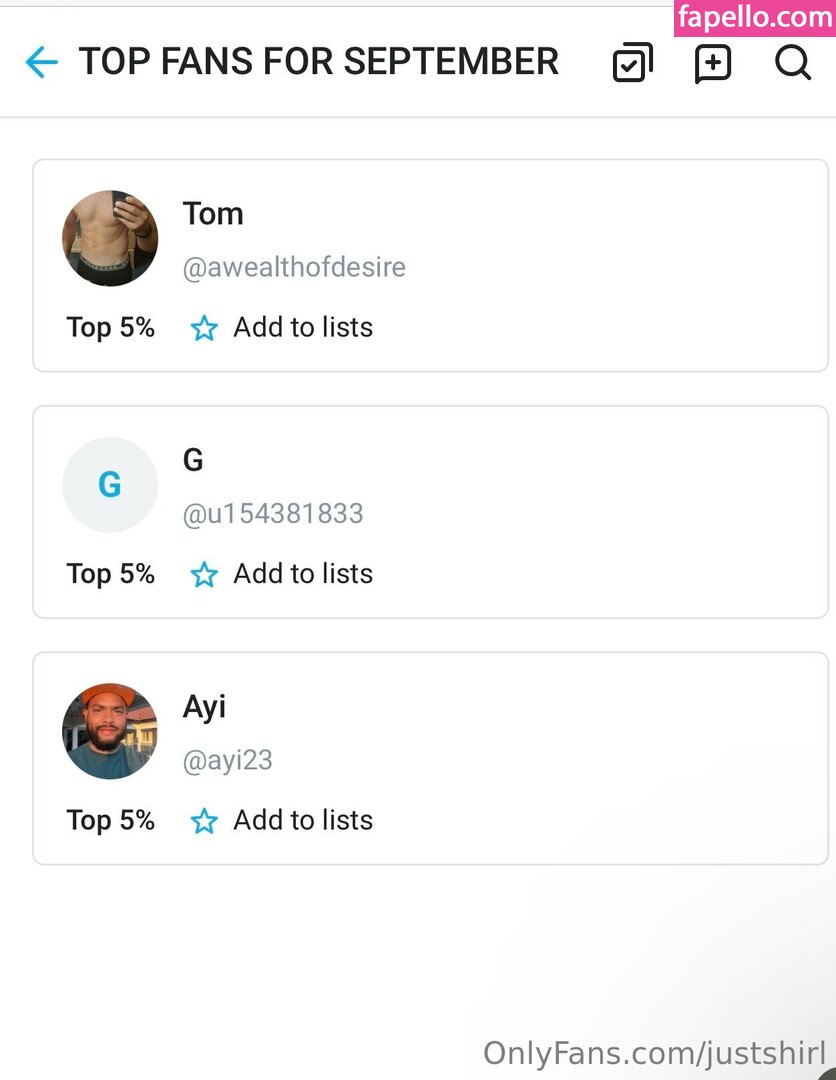This screenshot has width=836, height=1080.
Task: Open the @awealthofdesire username link
Action: point(294,267)
